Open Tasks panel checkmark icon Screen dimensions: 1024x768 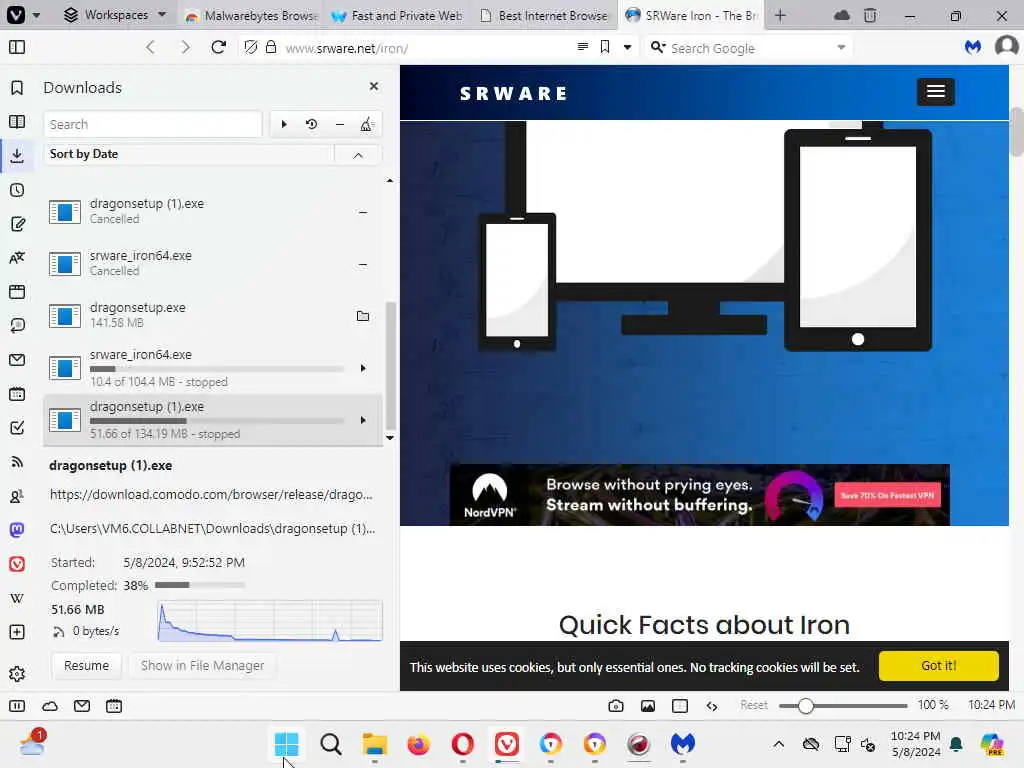(x=18, y=428)
